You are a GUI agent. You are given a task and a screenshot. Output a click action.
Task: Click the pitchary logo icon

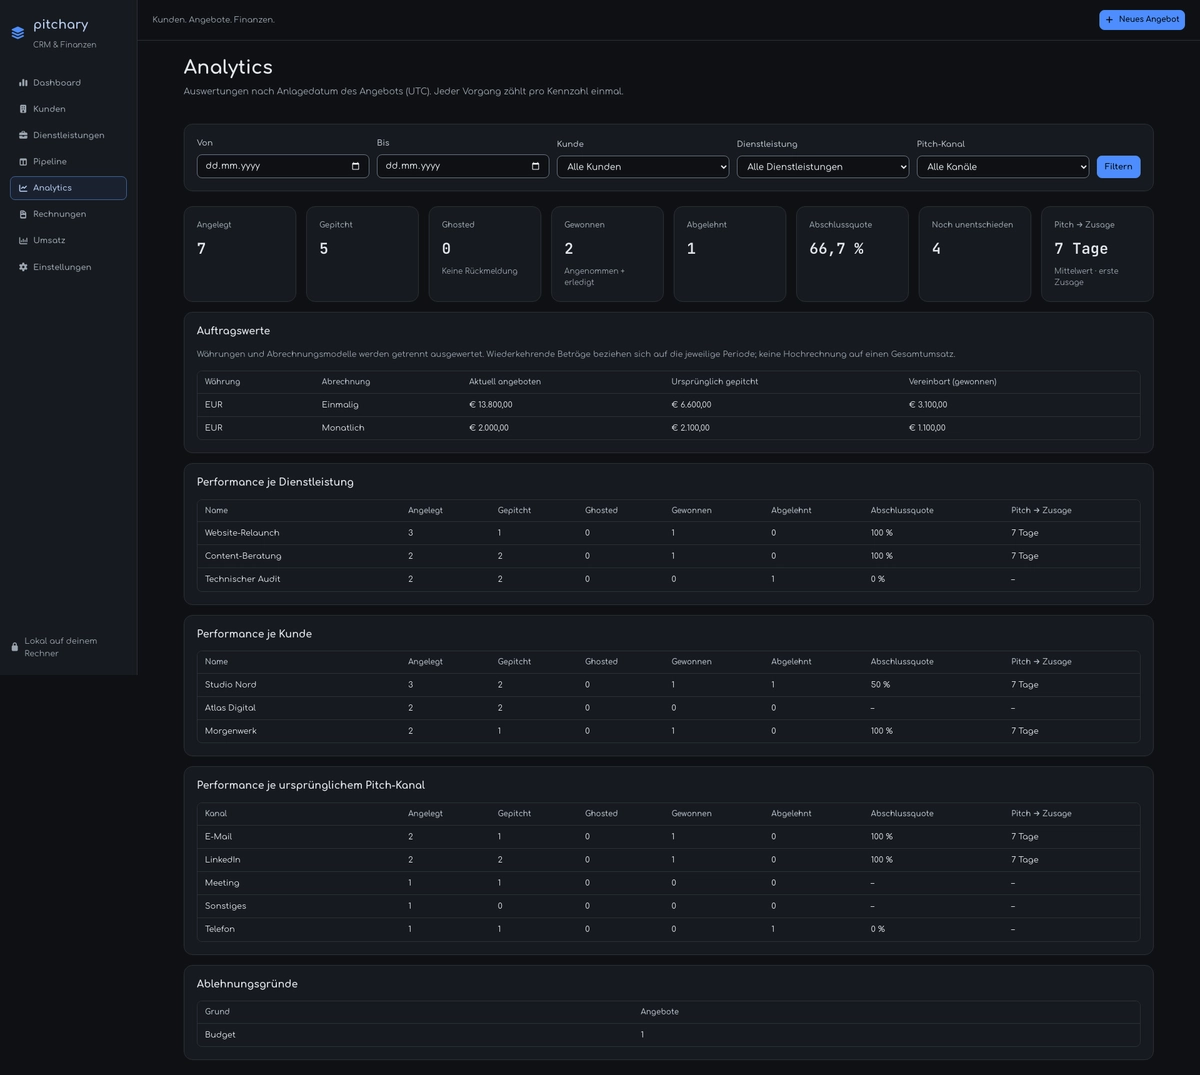tap(18, 33)
